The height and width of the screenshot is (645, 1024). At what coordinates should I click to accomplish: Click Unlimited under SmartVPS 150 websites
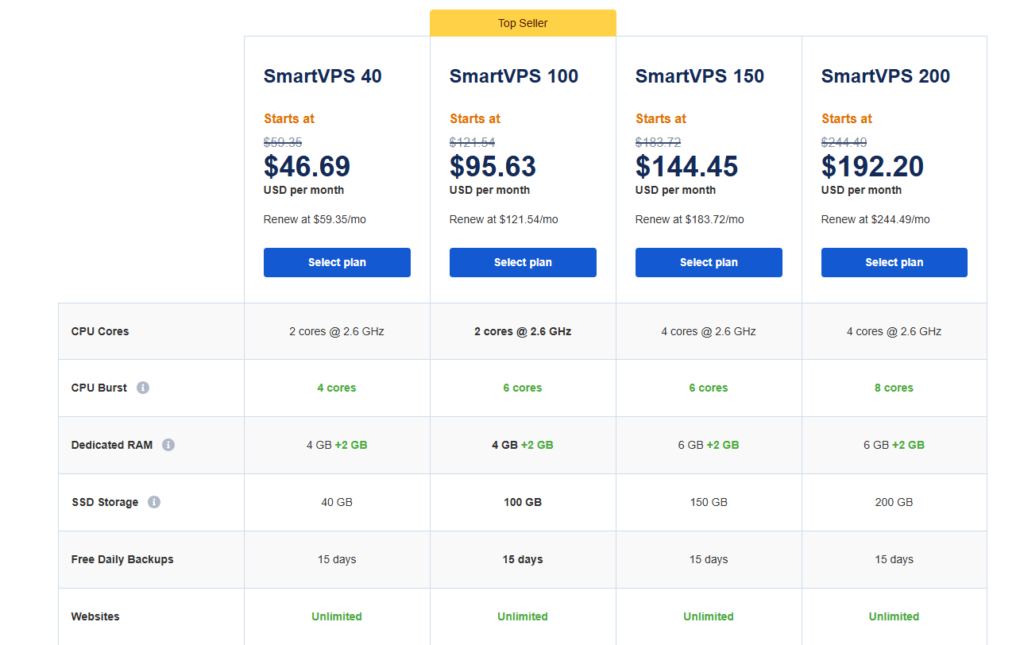pos(708,616)
